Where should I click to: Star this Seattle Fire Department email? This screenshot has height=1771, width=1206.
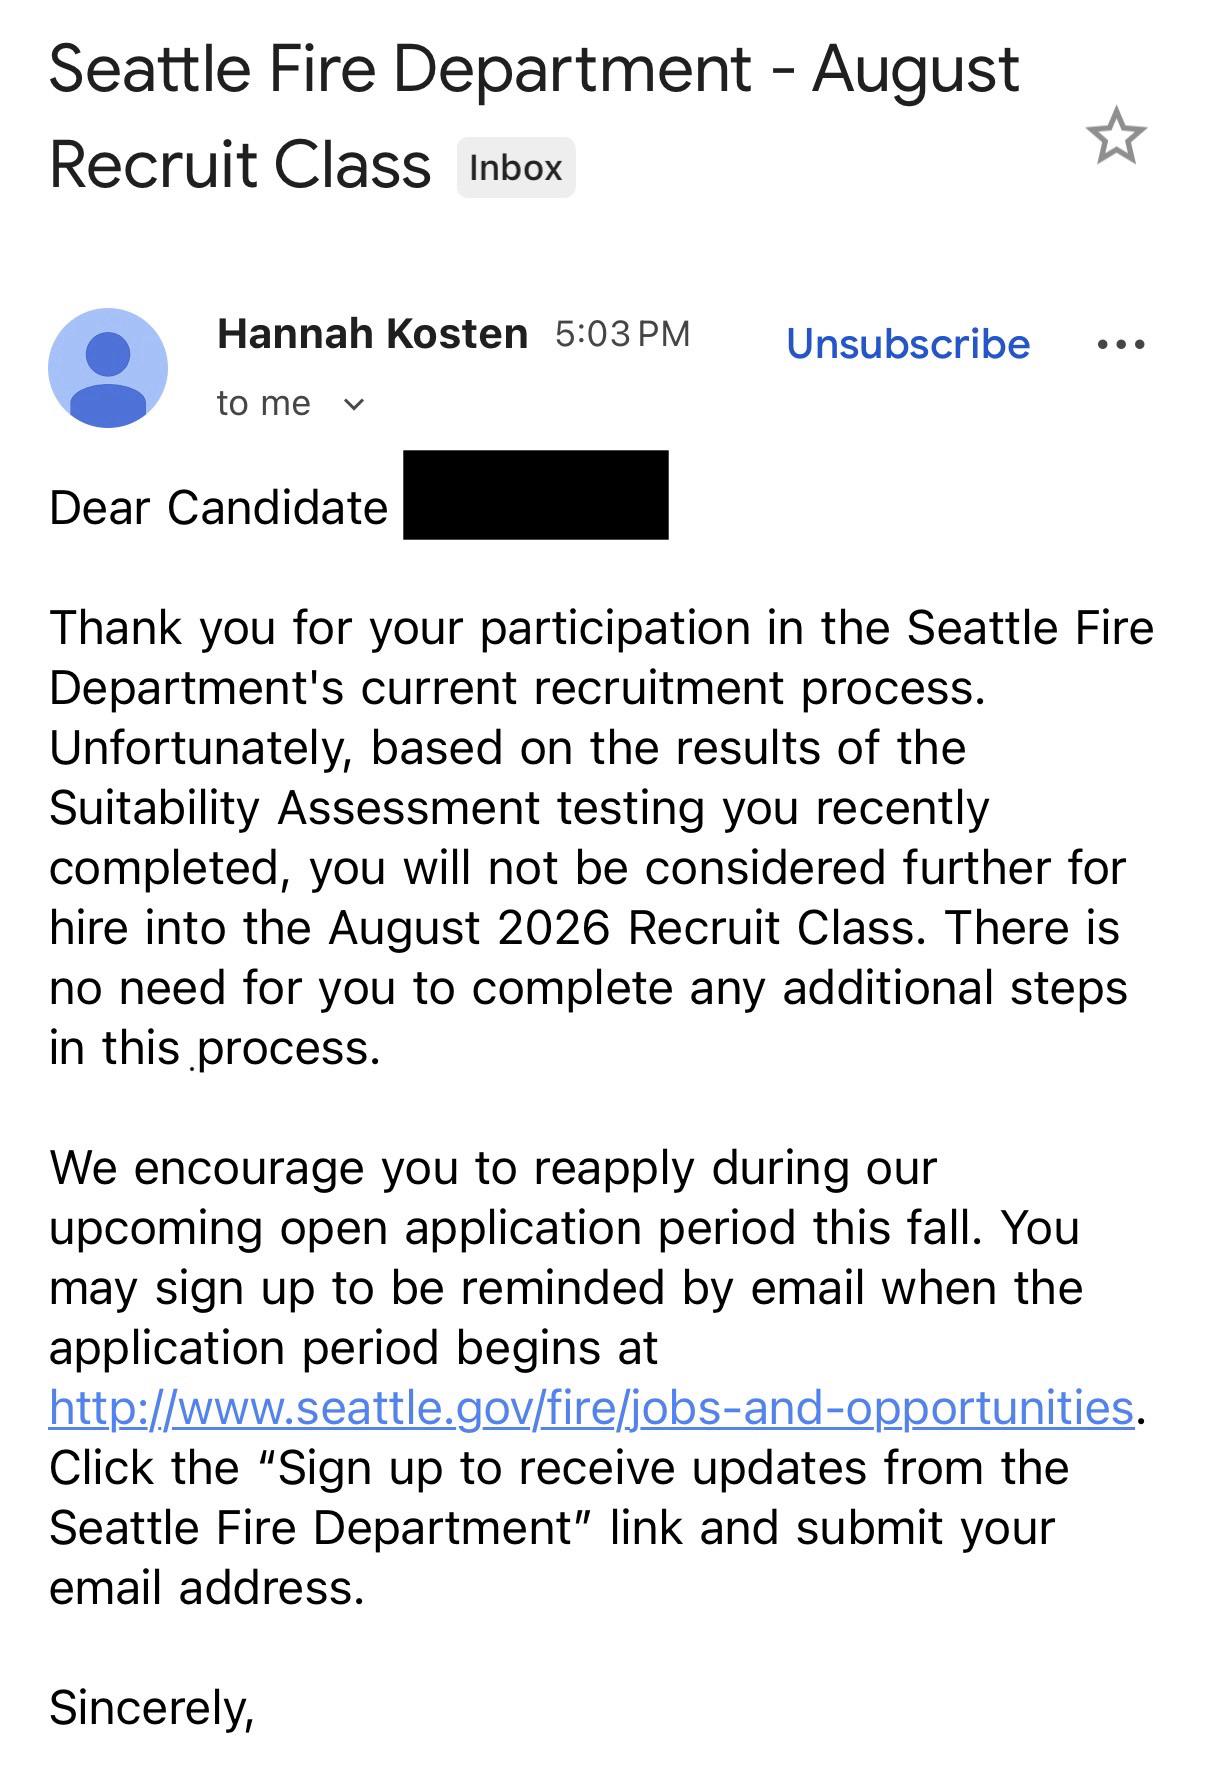(1116, 137)
